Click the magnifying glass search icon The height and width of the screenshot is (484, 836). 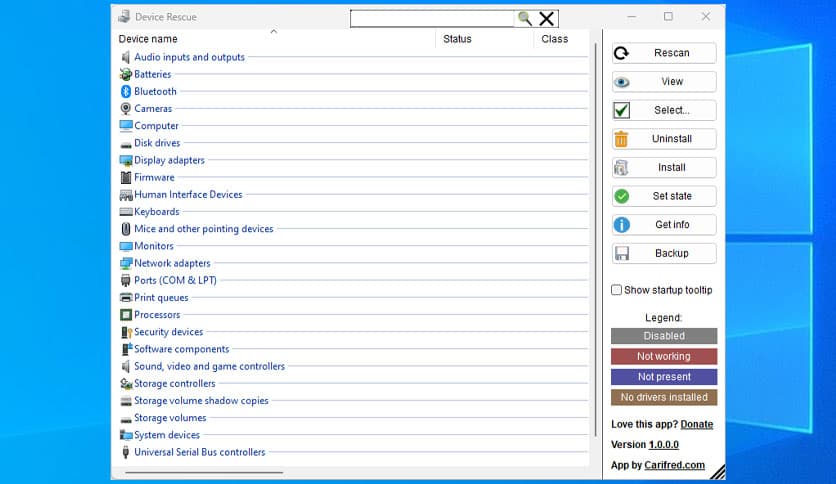[x=525, y=19]
